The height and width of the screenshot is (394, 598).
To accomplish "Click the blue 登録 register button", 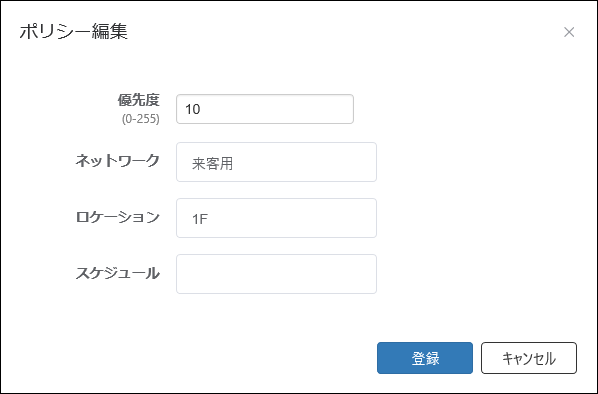I will pyautogui.click(x=425, y=358).
